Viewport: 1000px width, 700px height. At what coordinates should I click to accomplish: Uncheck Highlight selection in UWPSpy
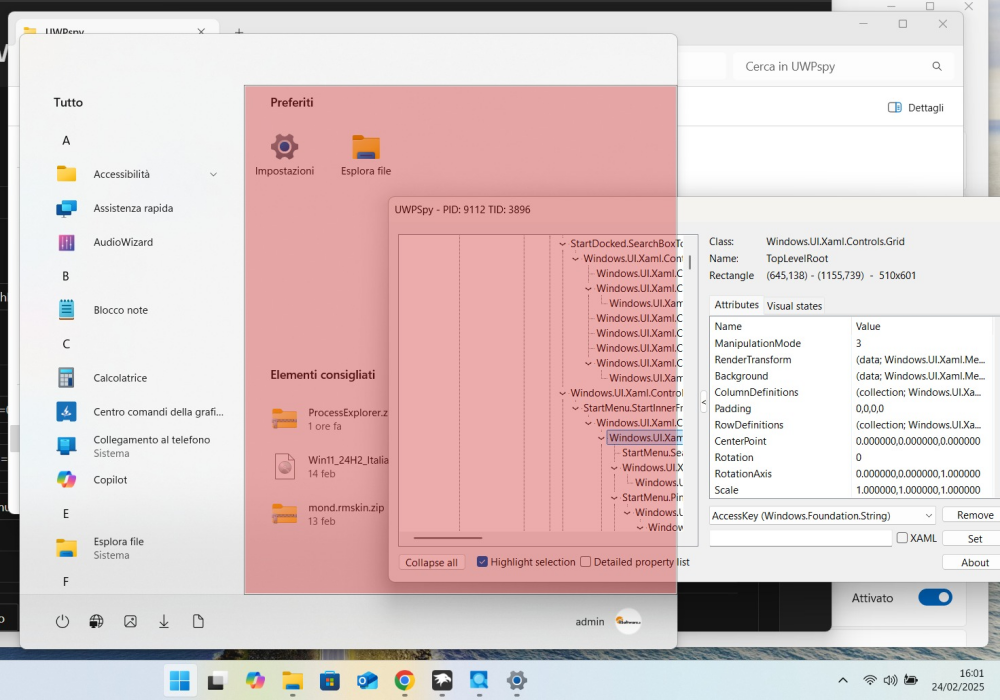482,562
